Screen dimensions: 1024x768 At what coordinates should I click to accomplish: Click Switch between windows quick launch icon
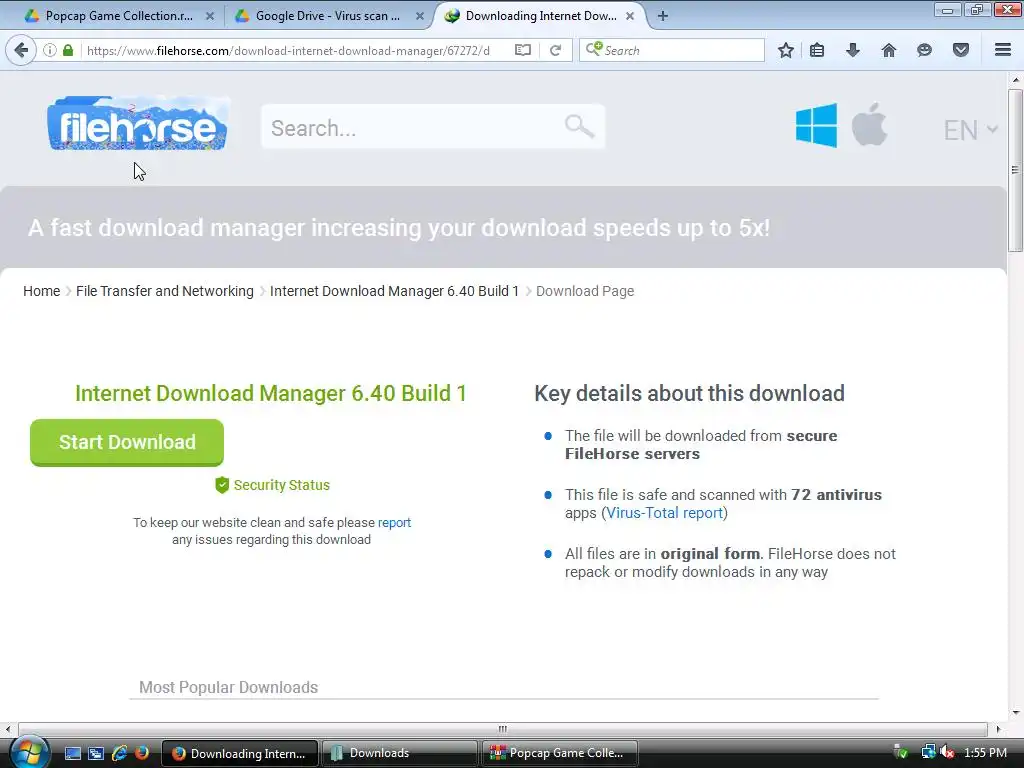pos(96,753)
